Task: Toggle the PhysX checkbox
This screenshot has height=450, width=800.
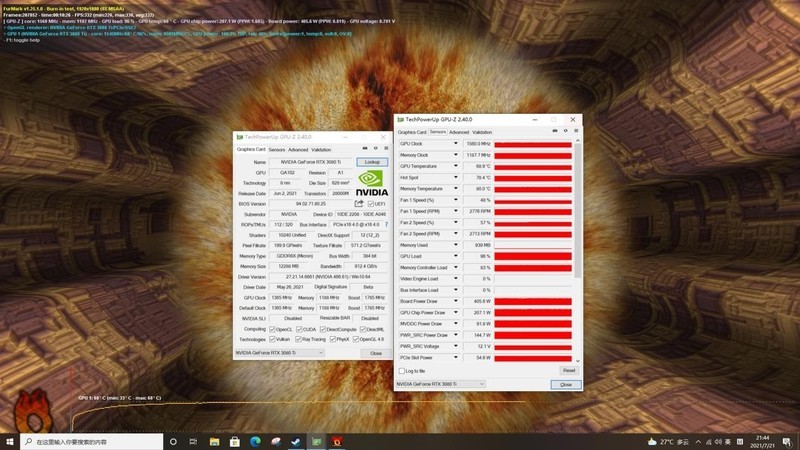Action: click(x=333, y=339)
